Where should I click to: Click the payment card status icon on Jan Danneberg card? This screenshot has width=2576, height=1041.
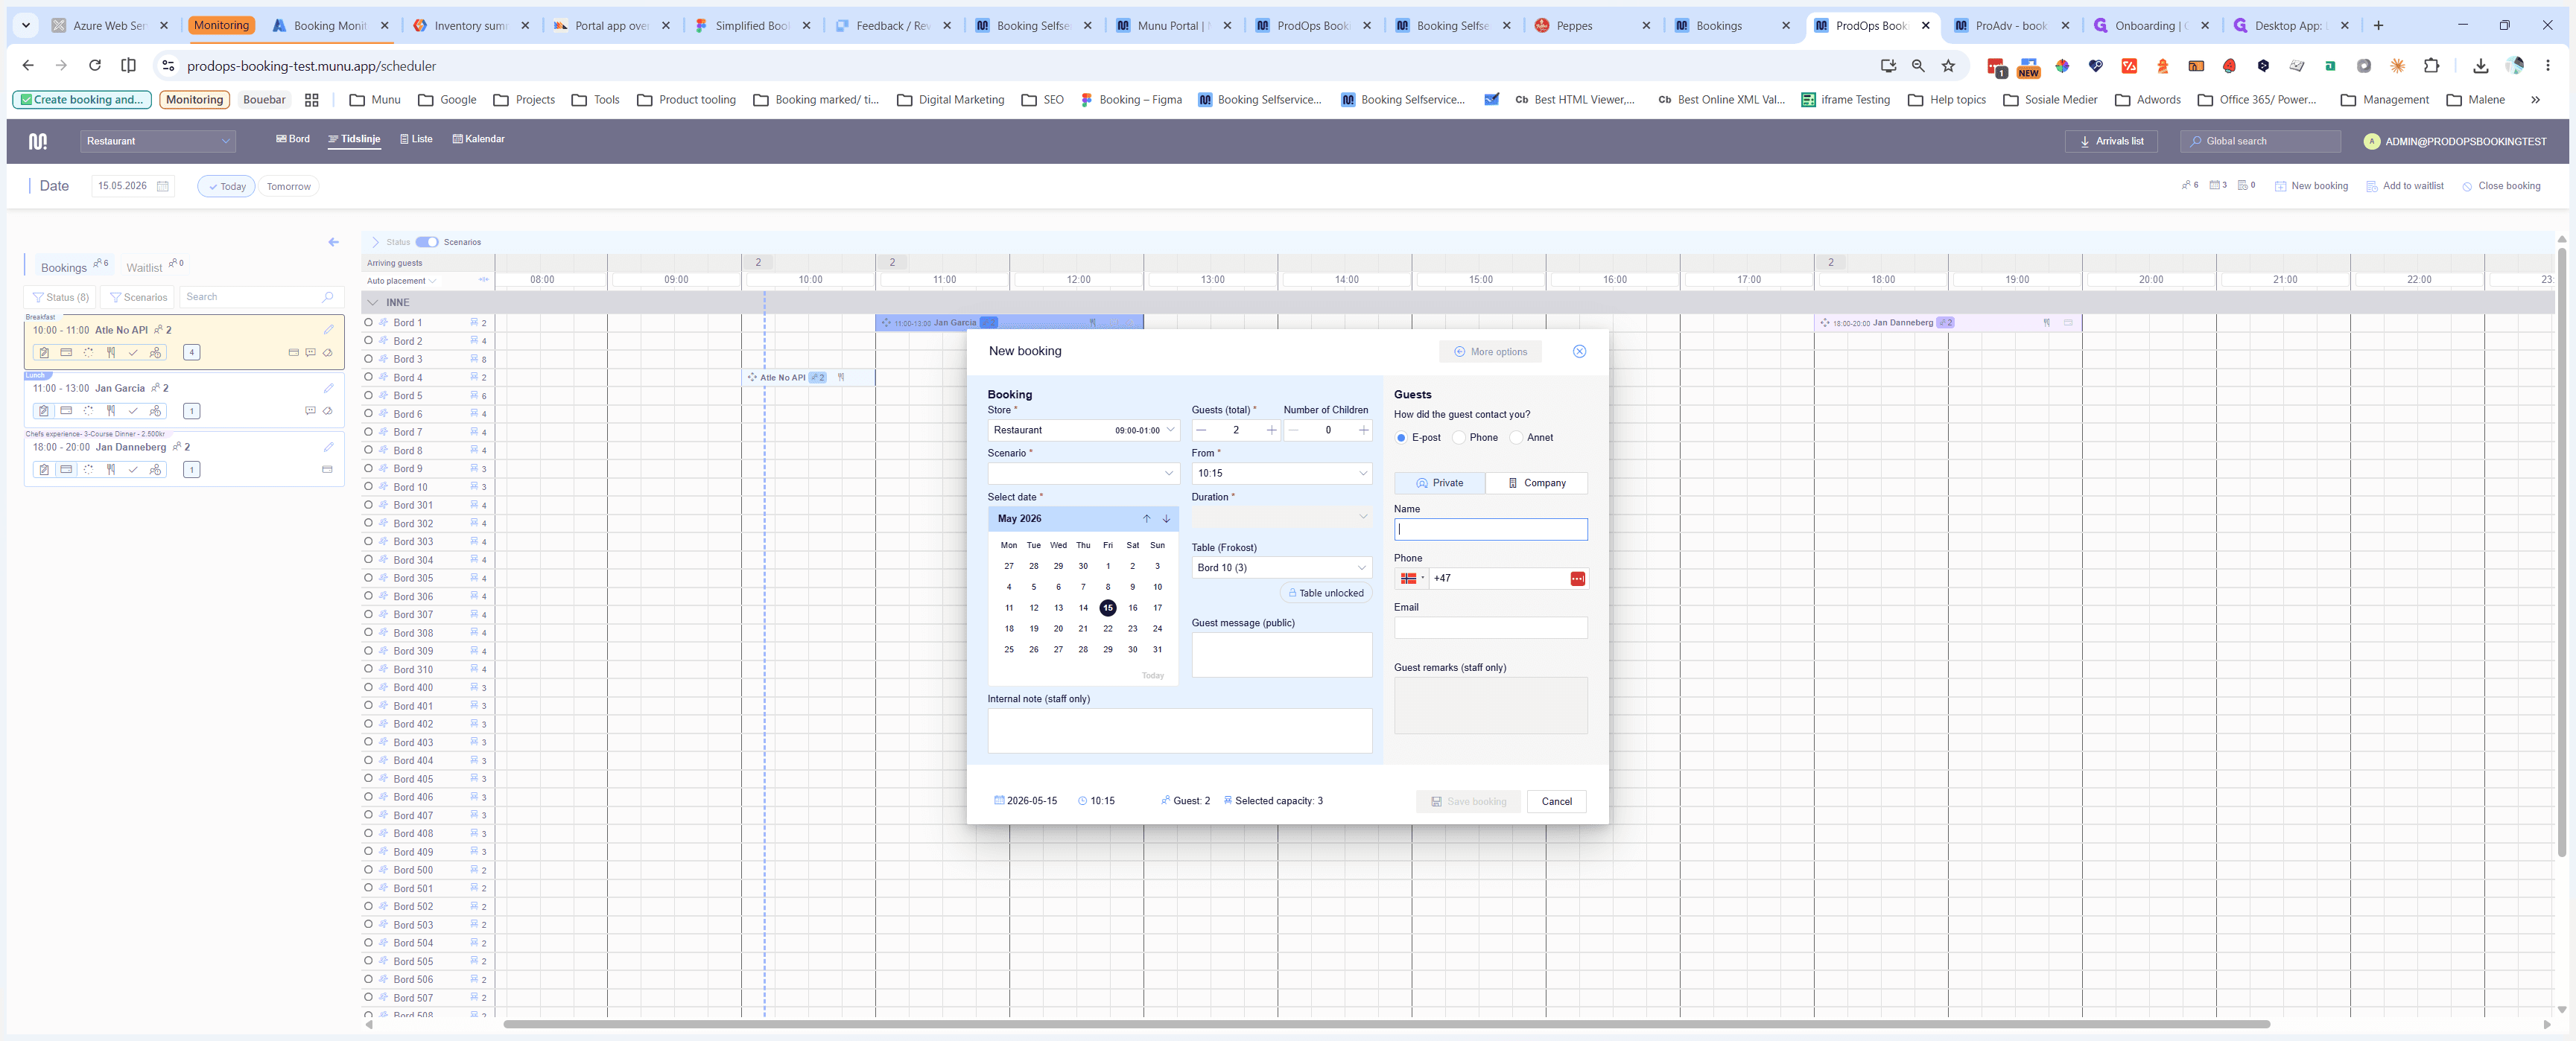[x=66, y=470]
